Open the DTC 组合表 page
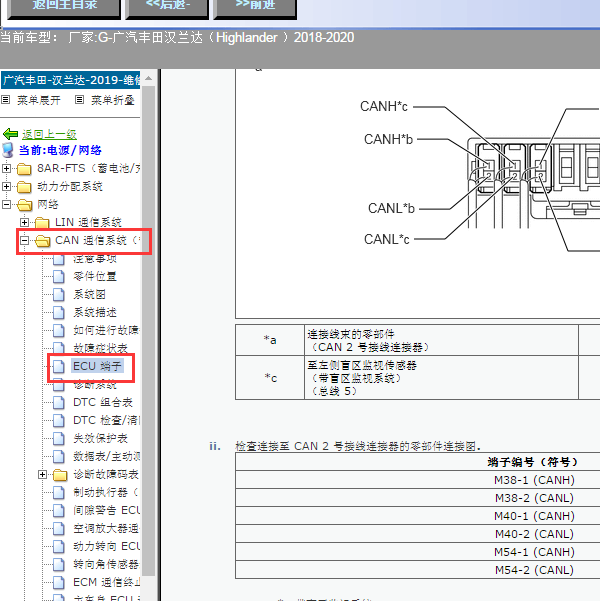Image resolution: width=600 pixels, height=601 pixels. click(x=102, y=402)
